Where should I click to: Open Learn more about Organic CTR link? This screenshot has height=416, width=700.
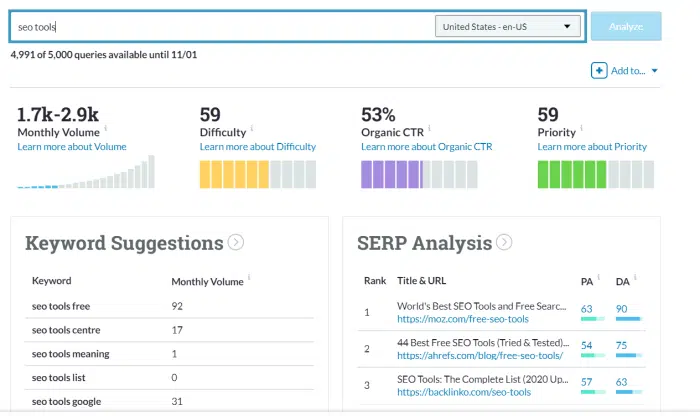(427, 146)
